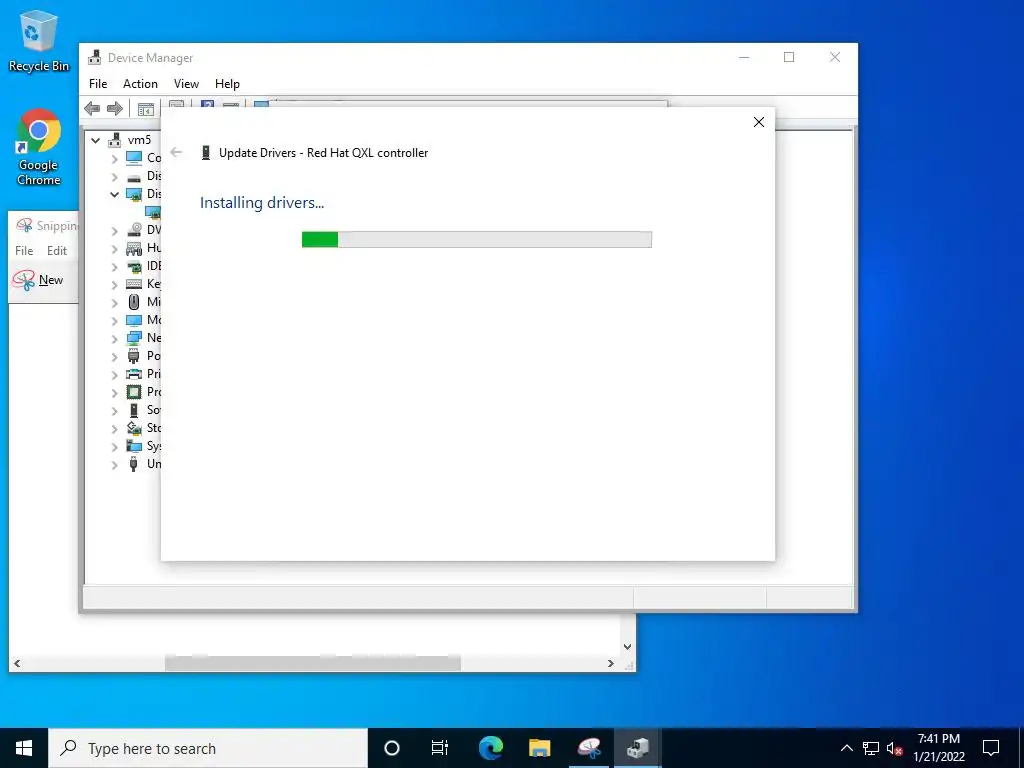This screenshot has width=1024, height=768.
Task: Open File Explorer from the taskbar
Action: [539, 748]
